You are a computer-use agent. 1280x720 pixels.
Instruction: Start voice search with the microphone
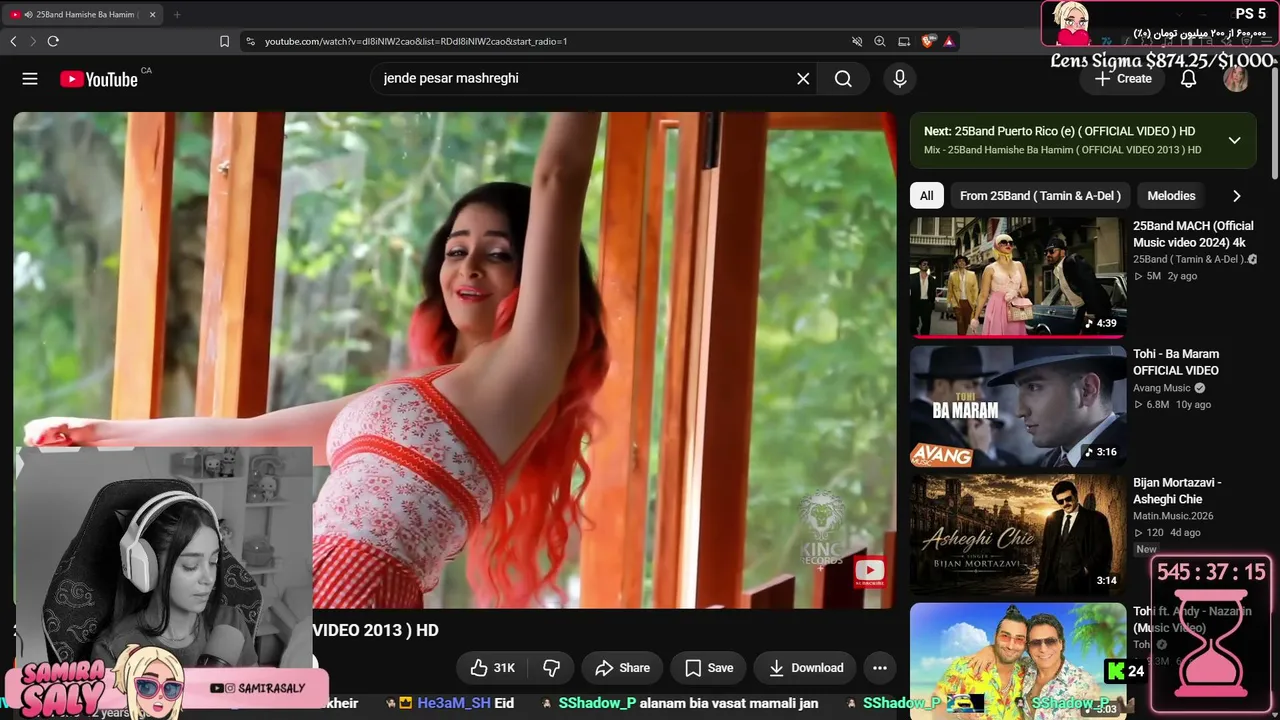(900, 79)
